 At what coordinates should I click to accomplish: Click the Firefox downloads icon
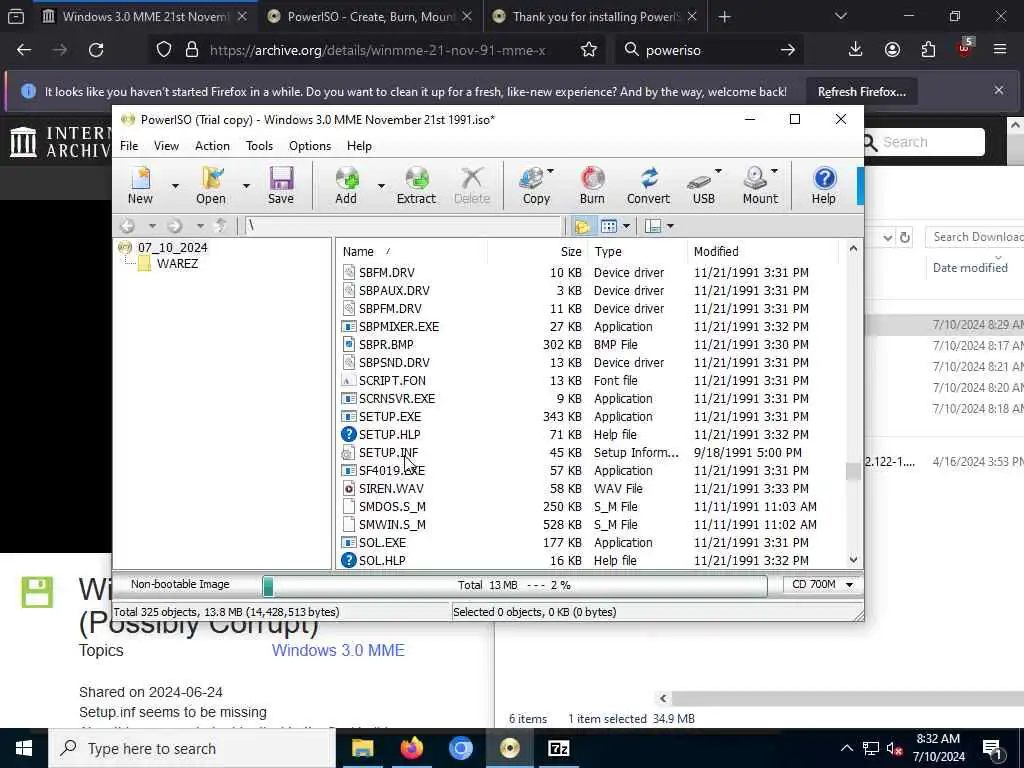856,50
